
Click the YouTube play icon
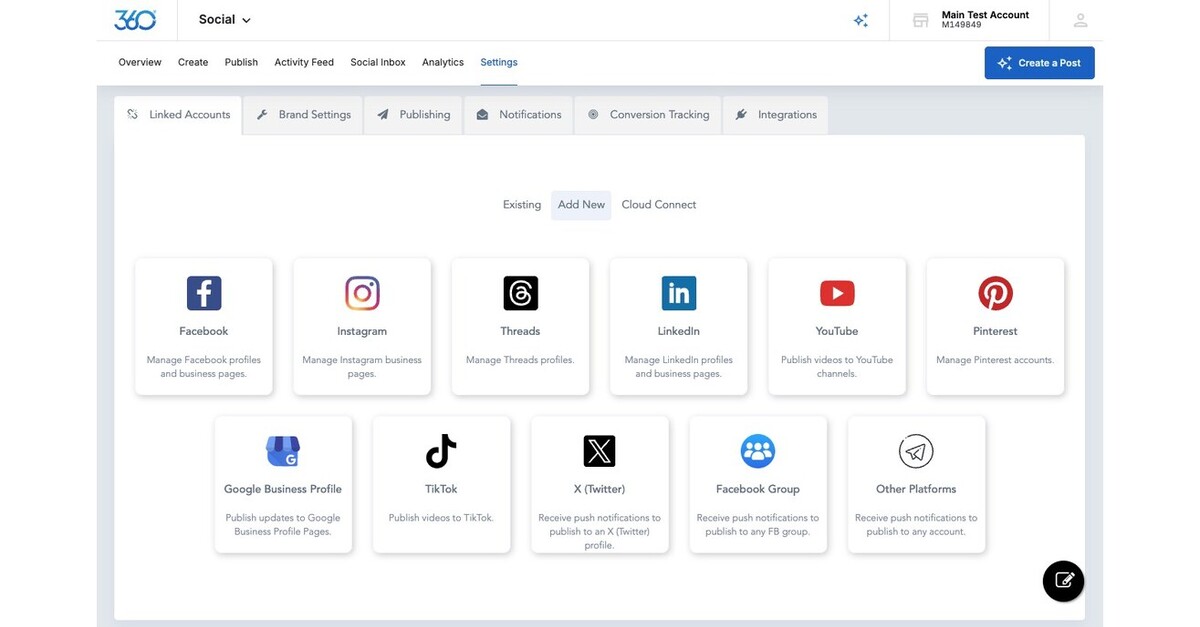(837, 293)
